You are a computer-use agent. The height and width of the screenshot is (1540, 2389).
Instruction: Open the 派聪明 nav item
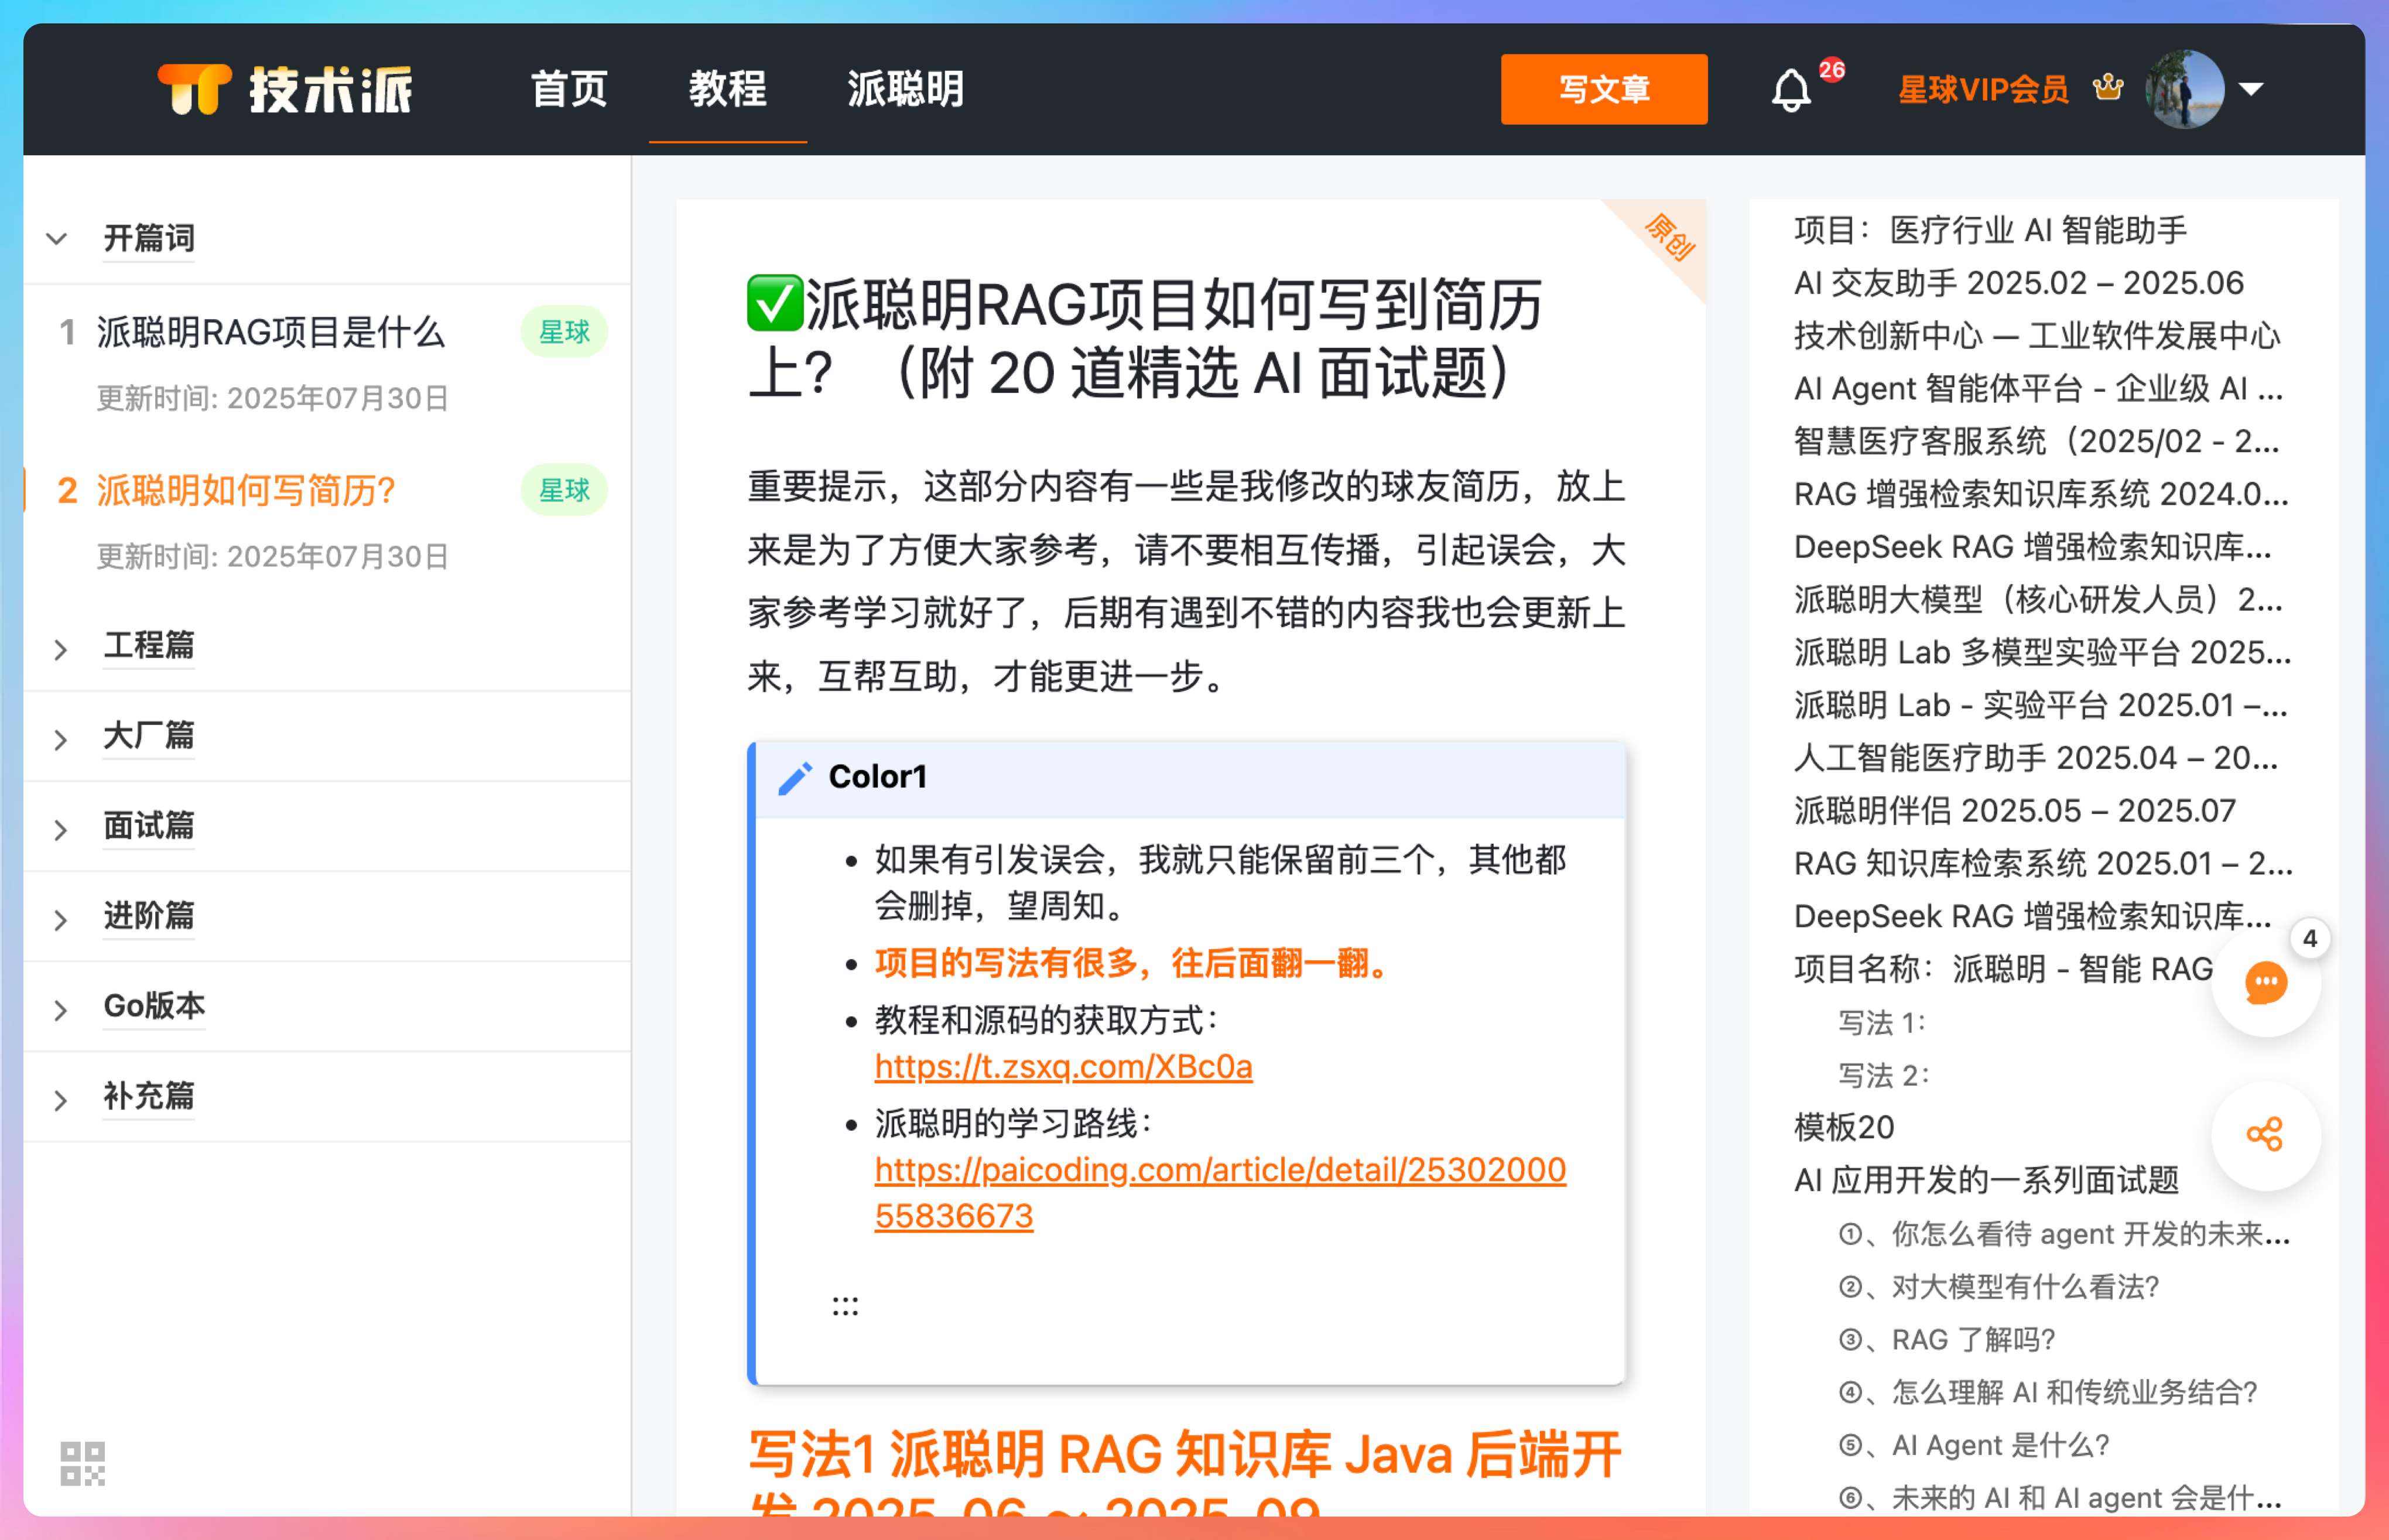click(x=905, y=89)
